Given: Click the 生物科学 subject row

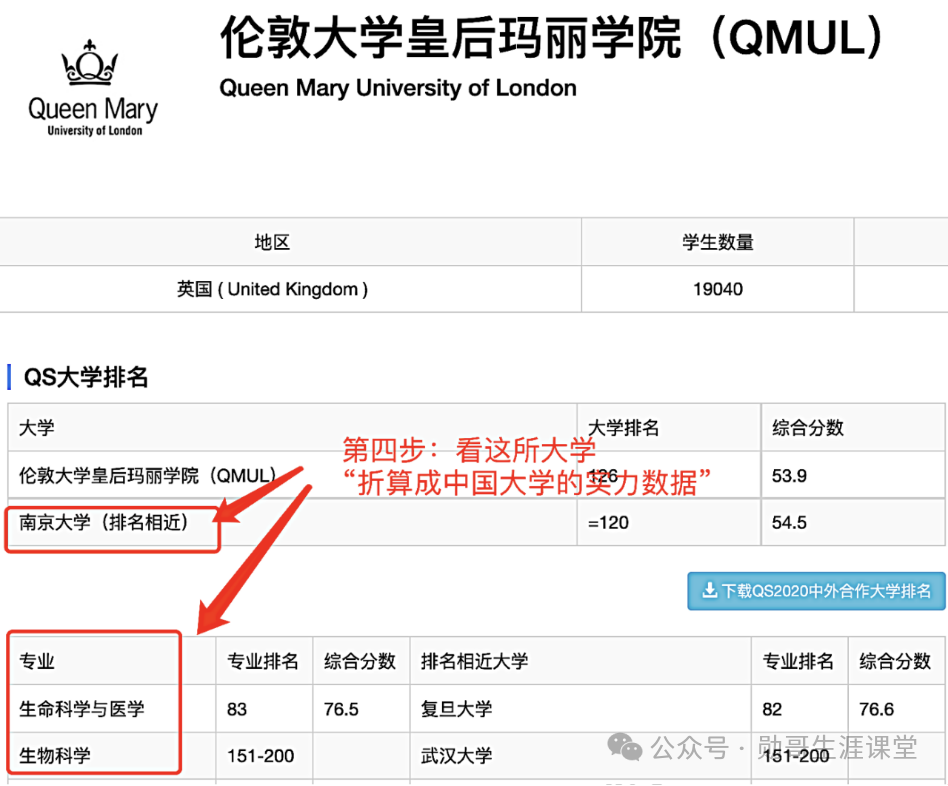Looking at the screenshot, I should click(55, 755).
